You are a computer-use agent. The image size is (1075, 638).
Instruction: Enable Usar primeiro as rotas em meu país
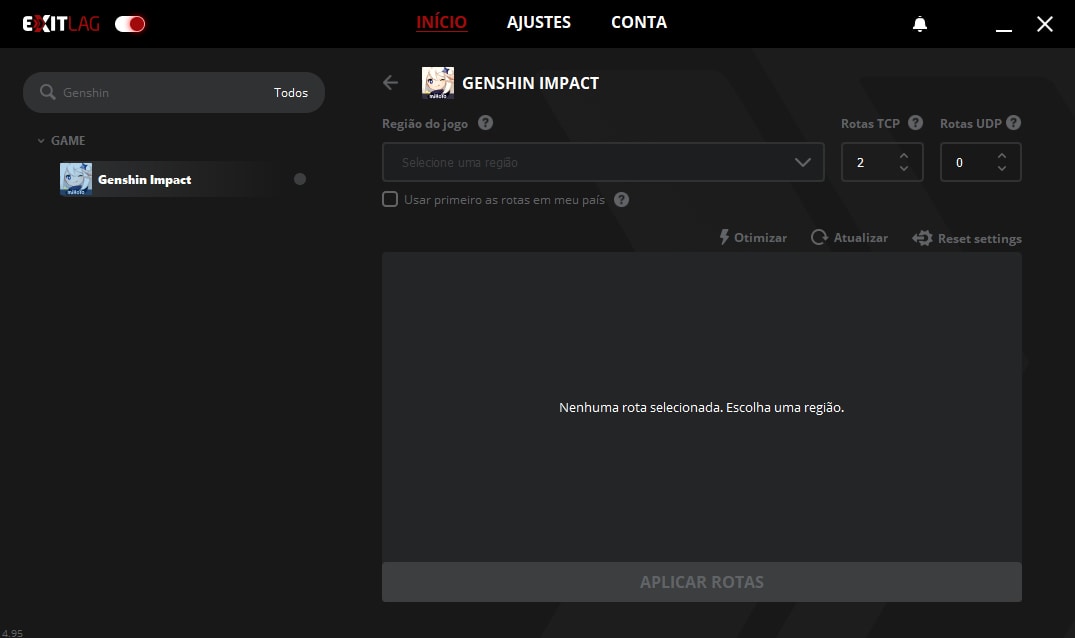(390, 200)
